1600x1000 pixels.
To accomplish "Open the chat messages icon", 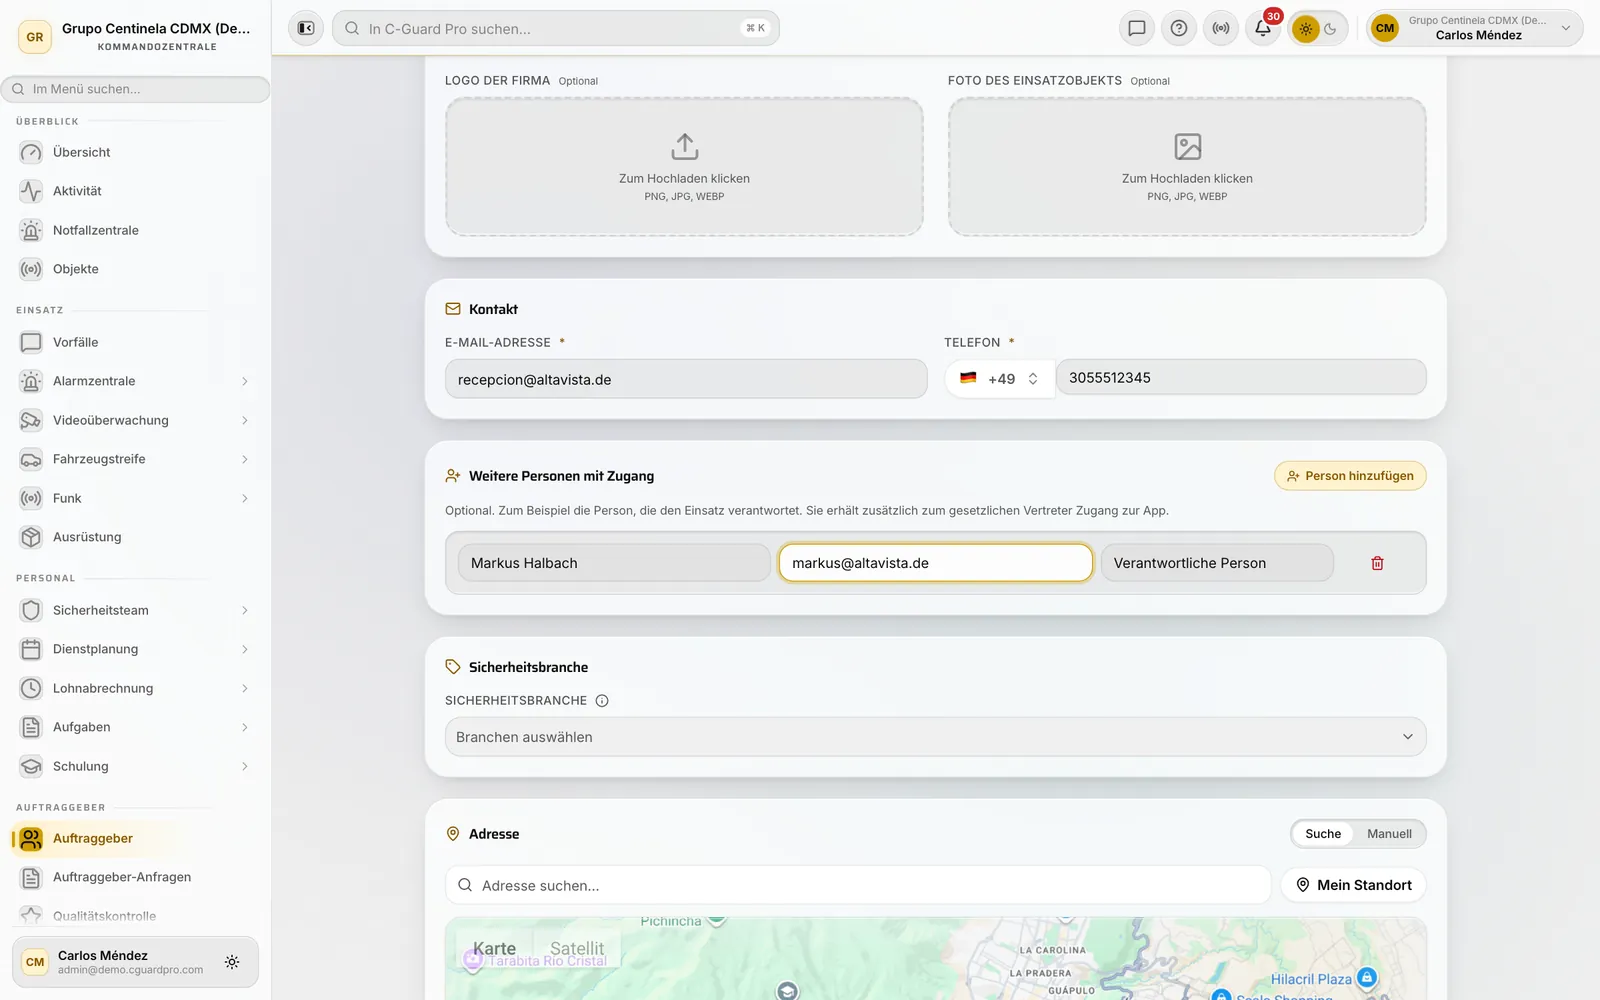I will click(x=1137, y=28).
